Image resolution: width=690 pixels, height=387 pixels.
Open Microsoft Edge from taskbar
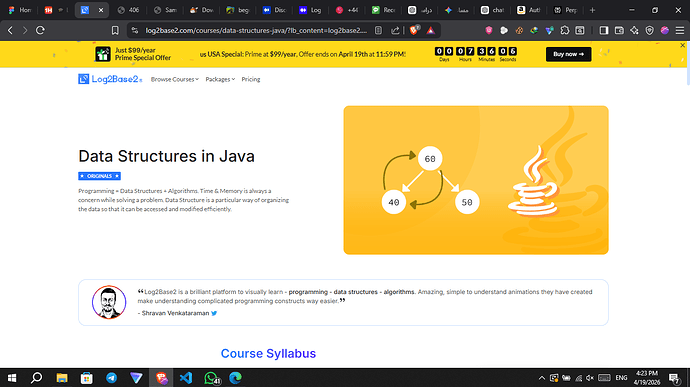pos(235,378)
